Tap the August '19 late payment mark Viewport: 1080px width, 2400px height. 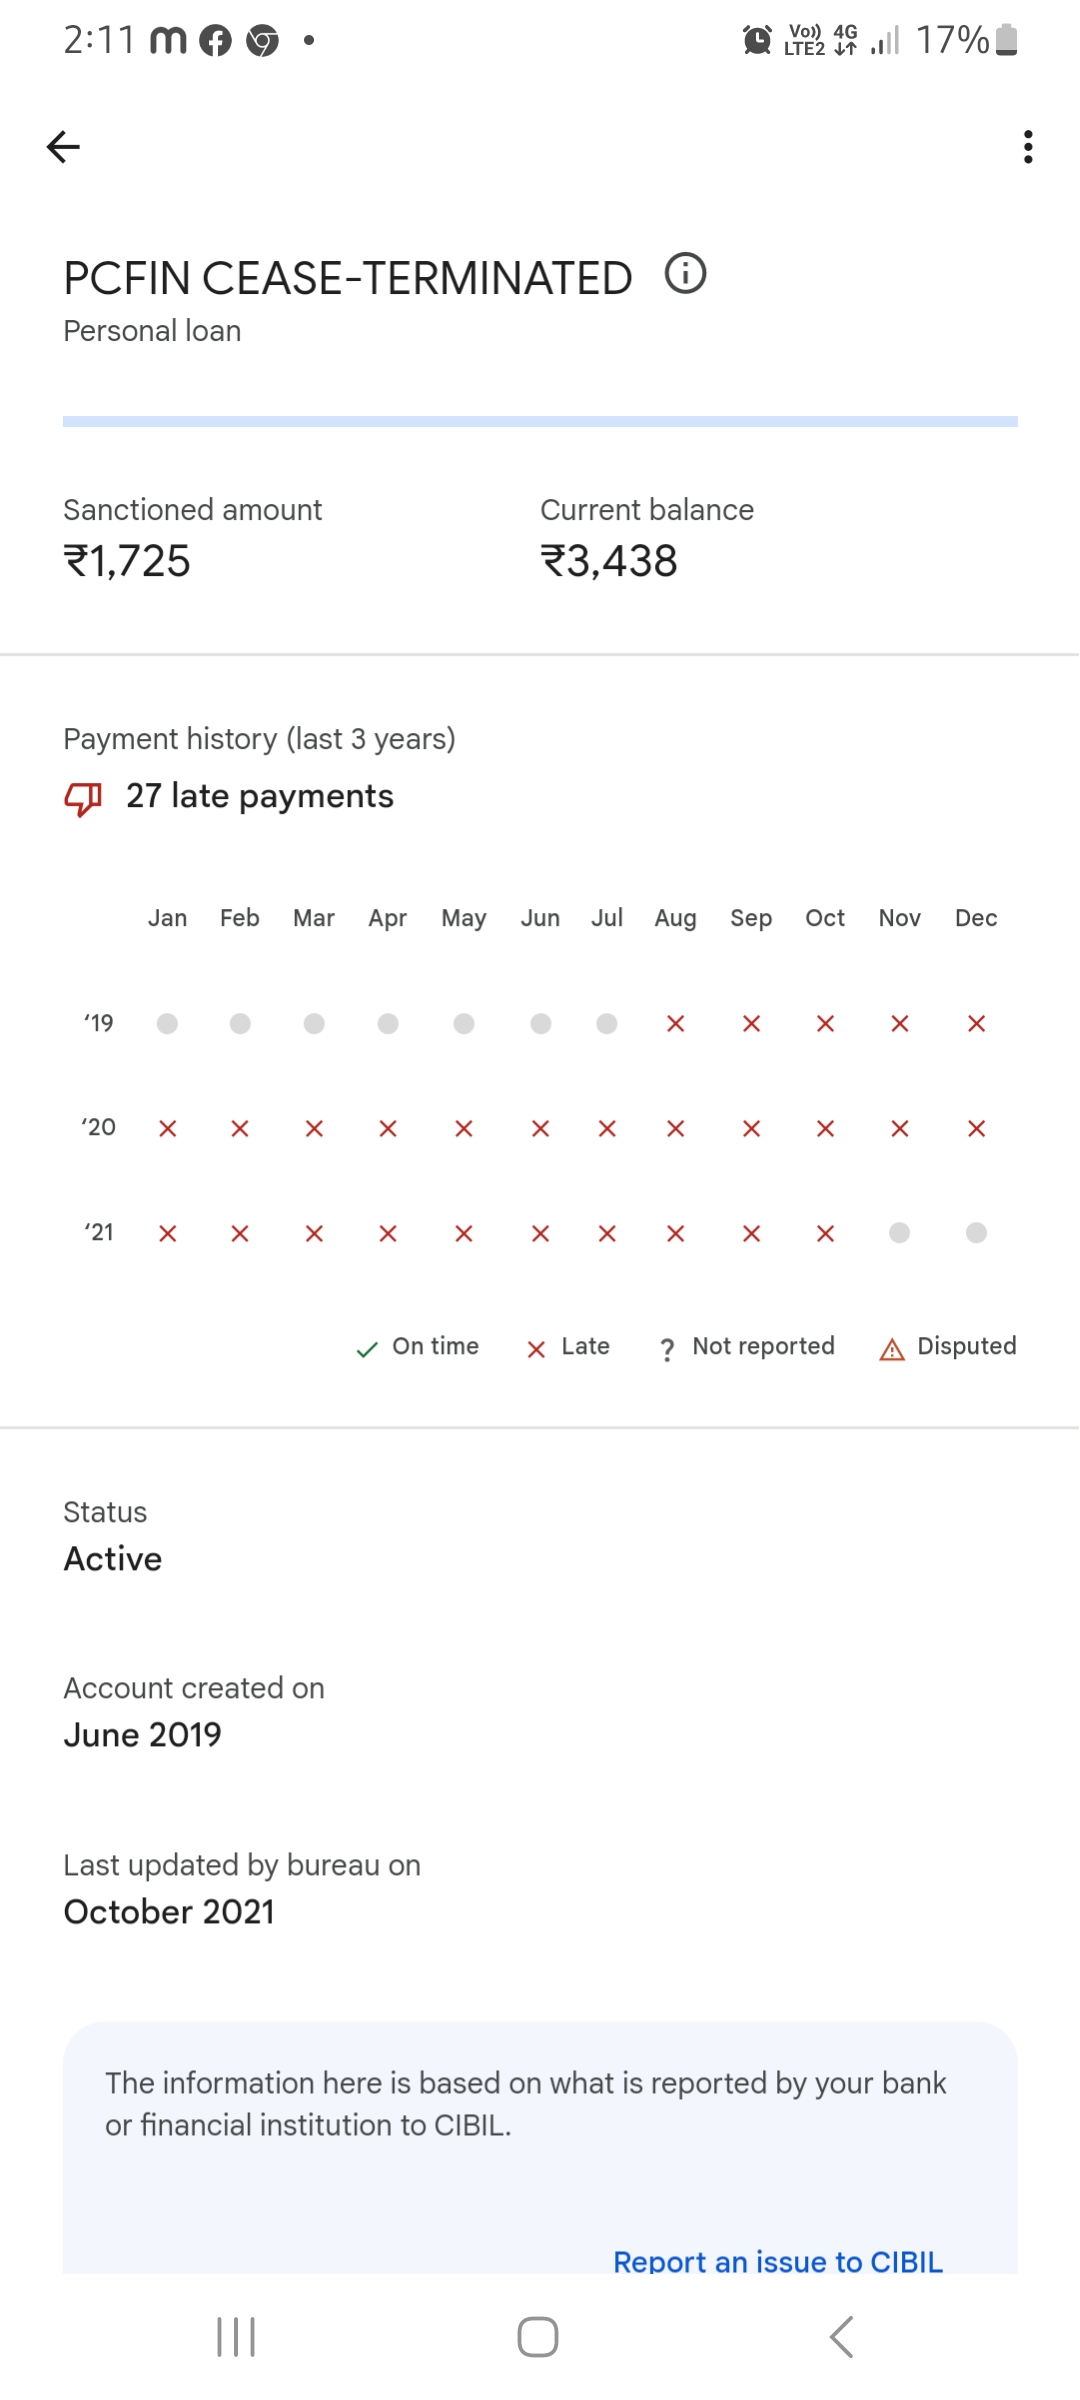point(676,1024)
